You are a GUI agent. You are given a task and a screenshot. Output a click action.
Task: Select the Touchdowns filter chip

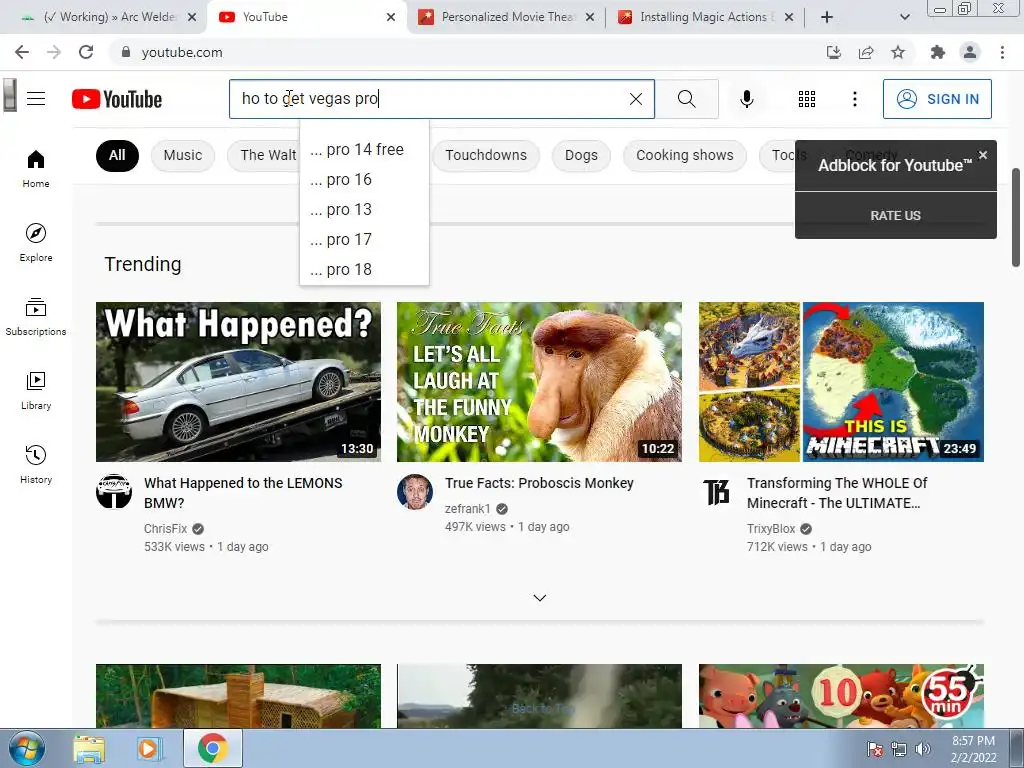pyautogui.click(x=486, y=155)
